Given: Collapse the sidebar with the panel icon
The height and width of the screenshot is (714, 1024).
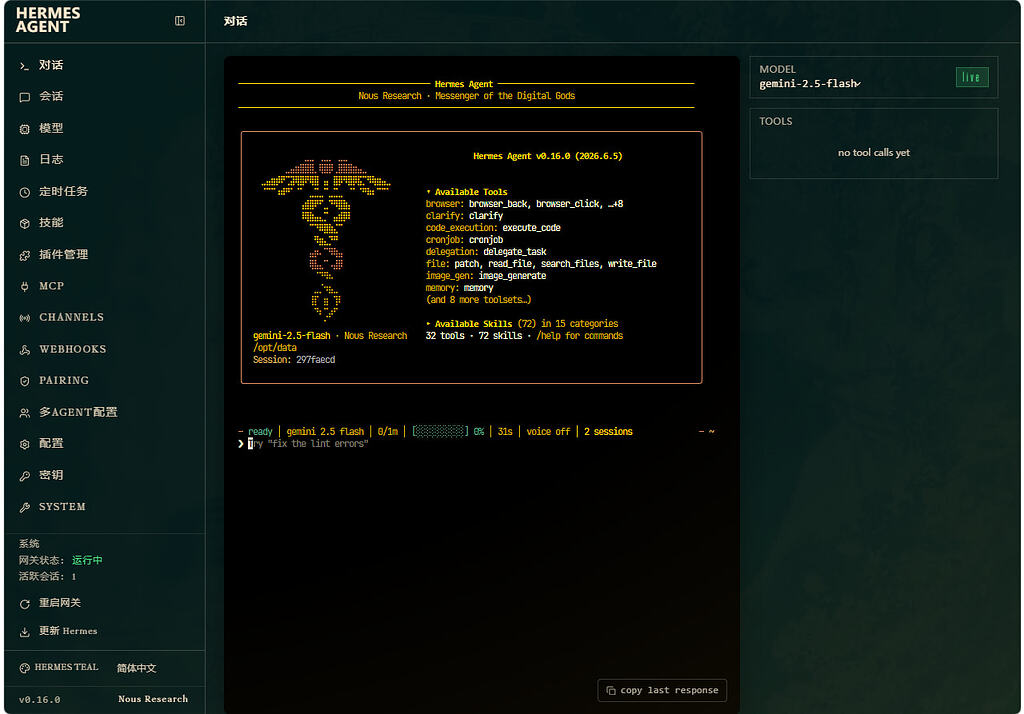Looking at the screenshot, I should 180,21.
